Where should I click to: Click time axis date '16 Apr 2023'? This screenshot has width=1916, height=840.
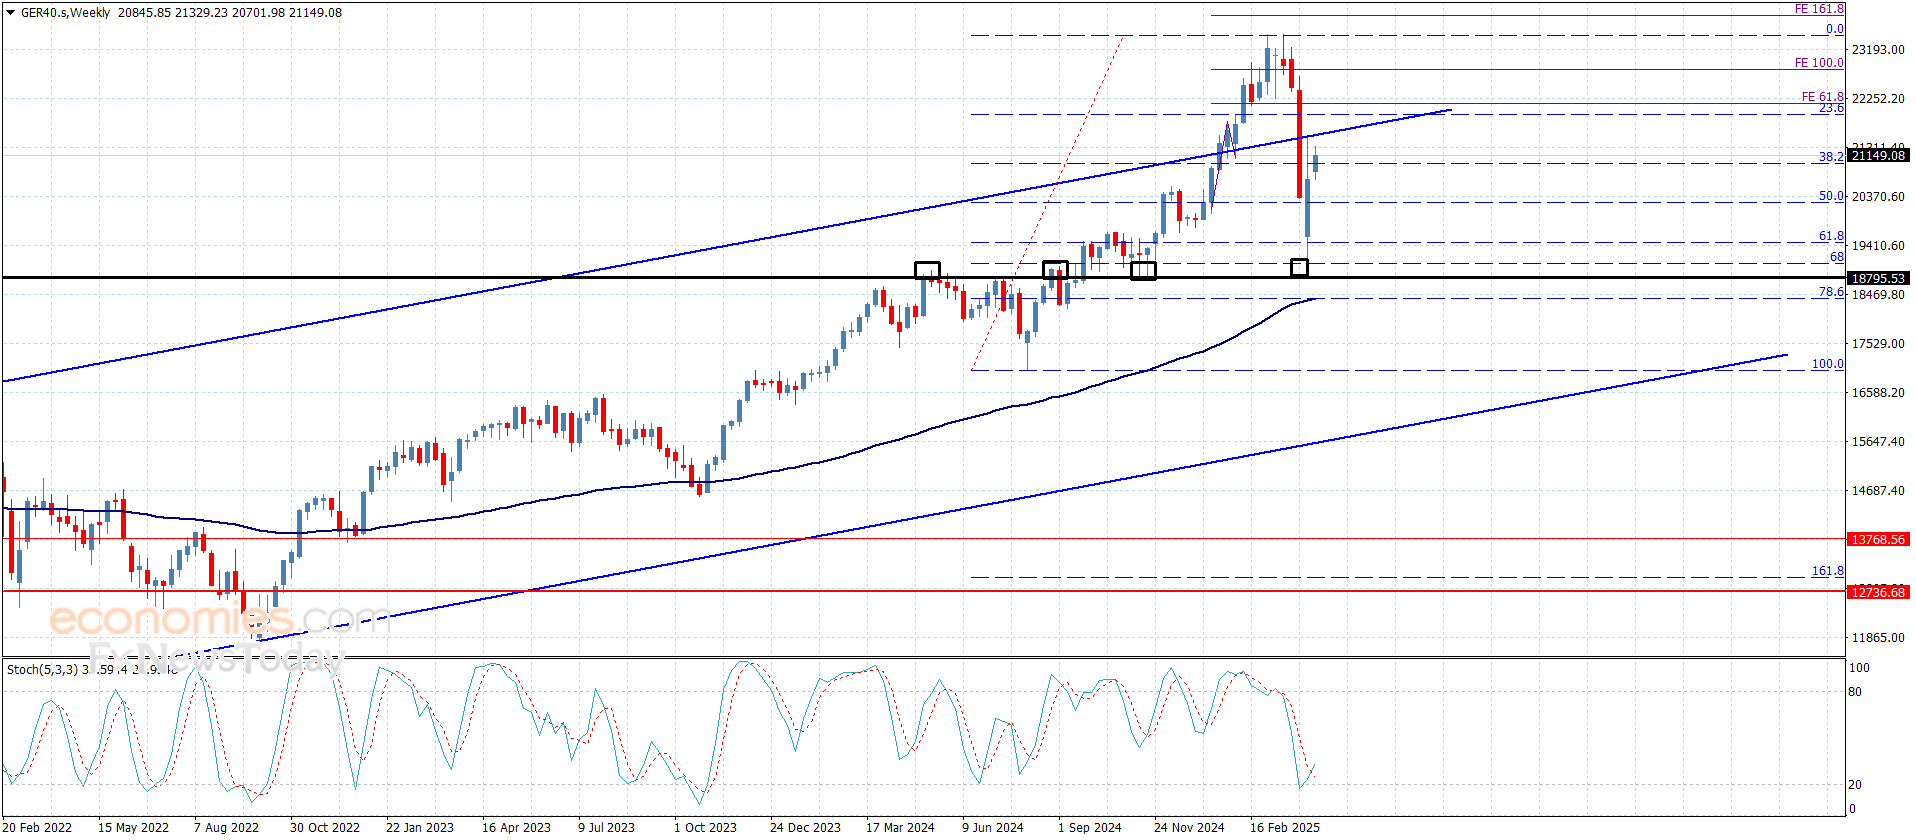(516, 827)
